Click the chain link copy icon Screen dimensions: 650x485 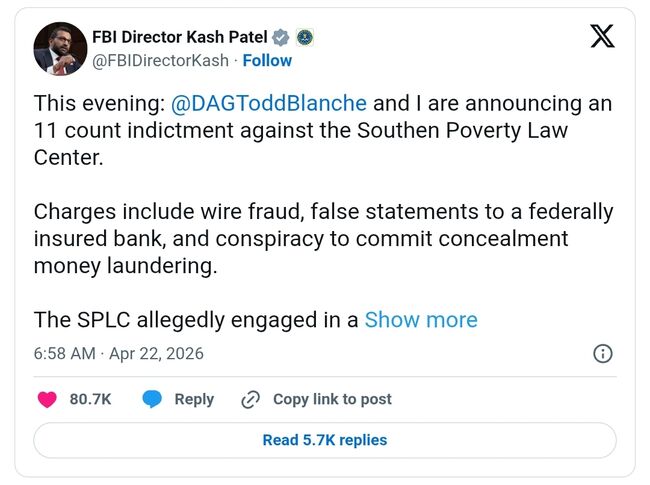251,399
